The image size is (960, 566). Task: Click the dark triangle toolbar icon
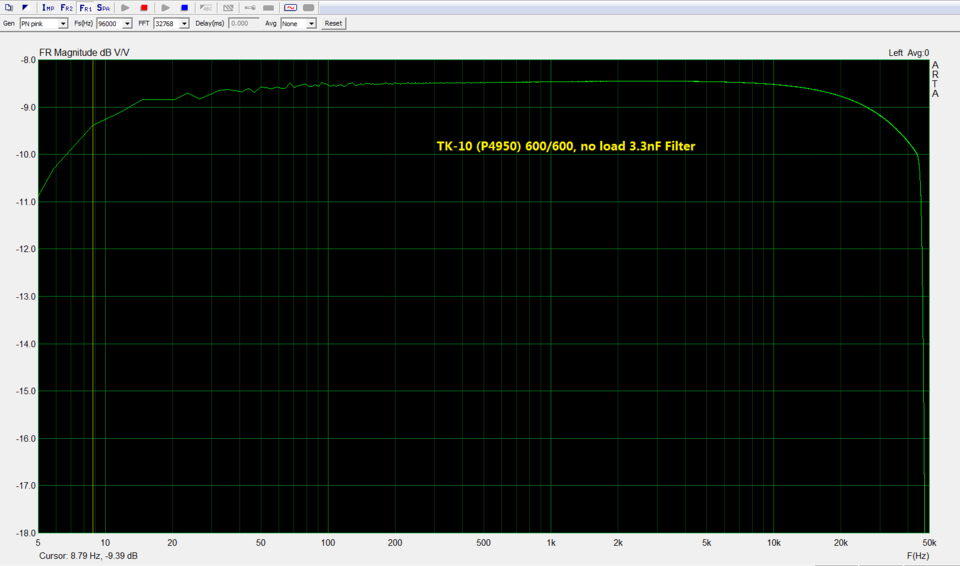tap(25, 7)
